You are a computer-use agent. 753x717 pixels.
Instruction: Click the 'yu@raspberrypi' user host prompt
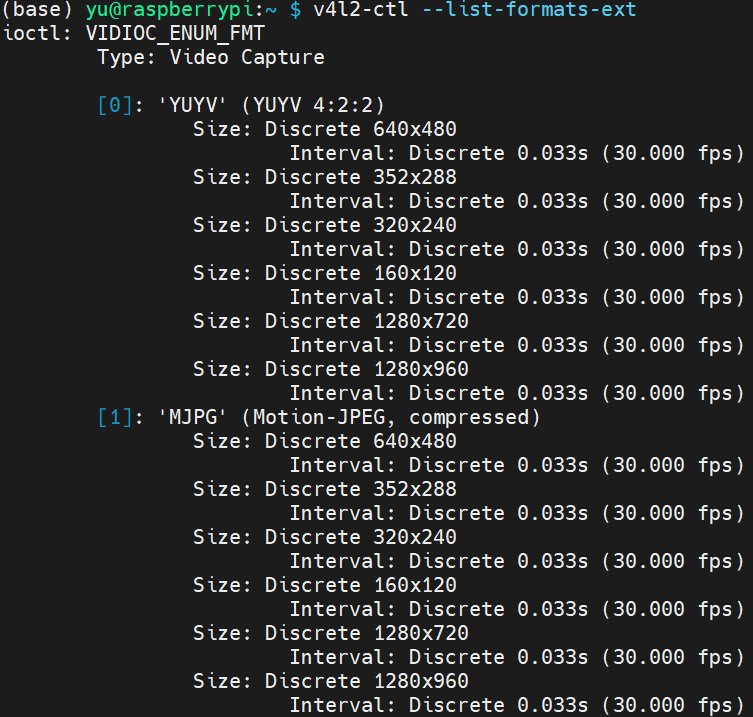pyautogui.click(x=170, y=10)
